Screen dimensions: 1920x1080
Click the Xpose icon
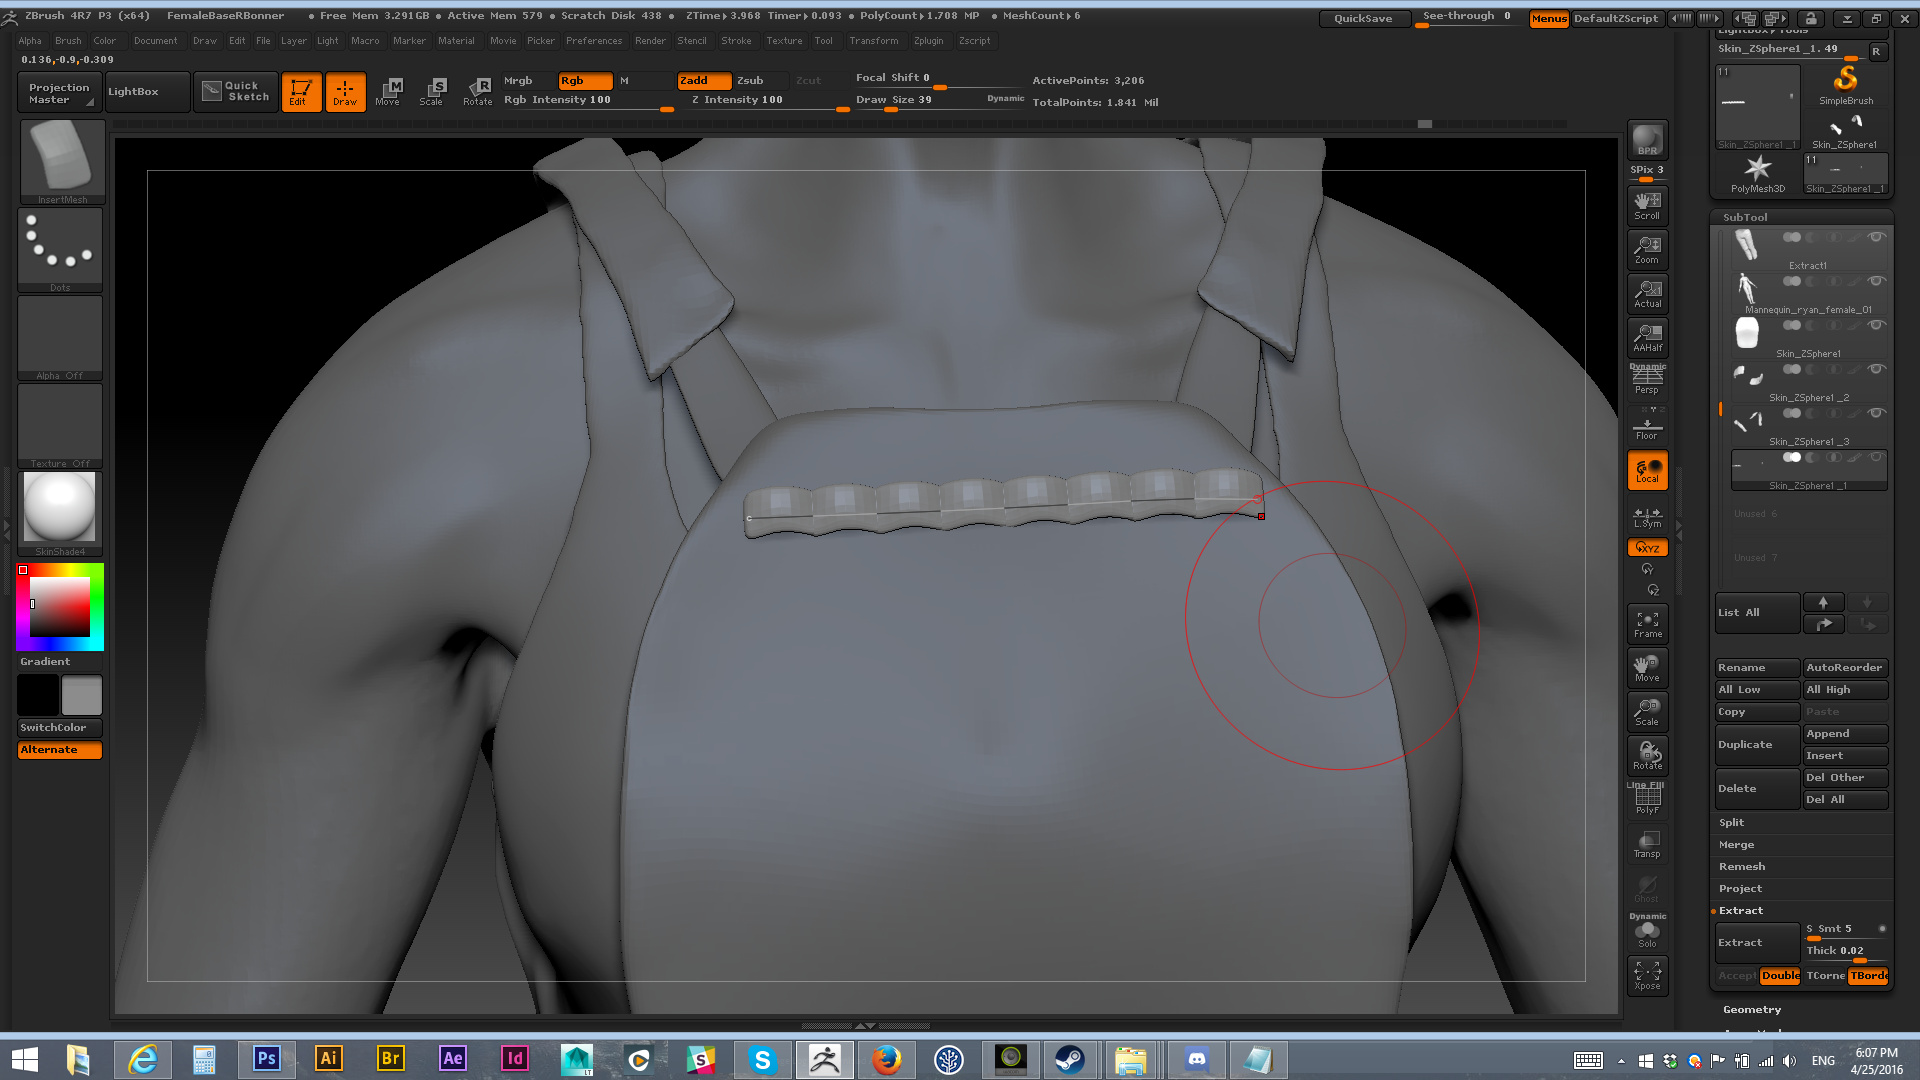coord(1647,975)
